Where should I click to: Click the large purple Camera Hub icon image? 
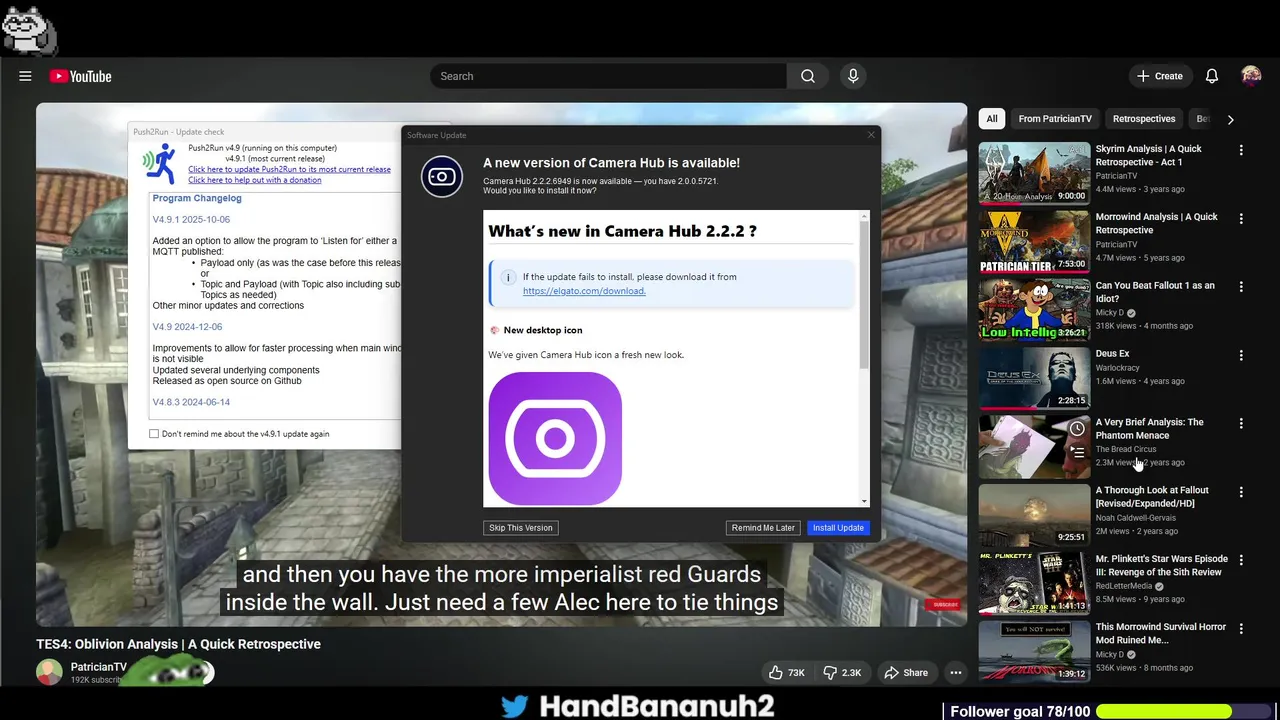pos(555,438)
